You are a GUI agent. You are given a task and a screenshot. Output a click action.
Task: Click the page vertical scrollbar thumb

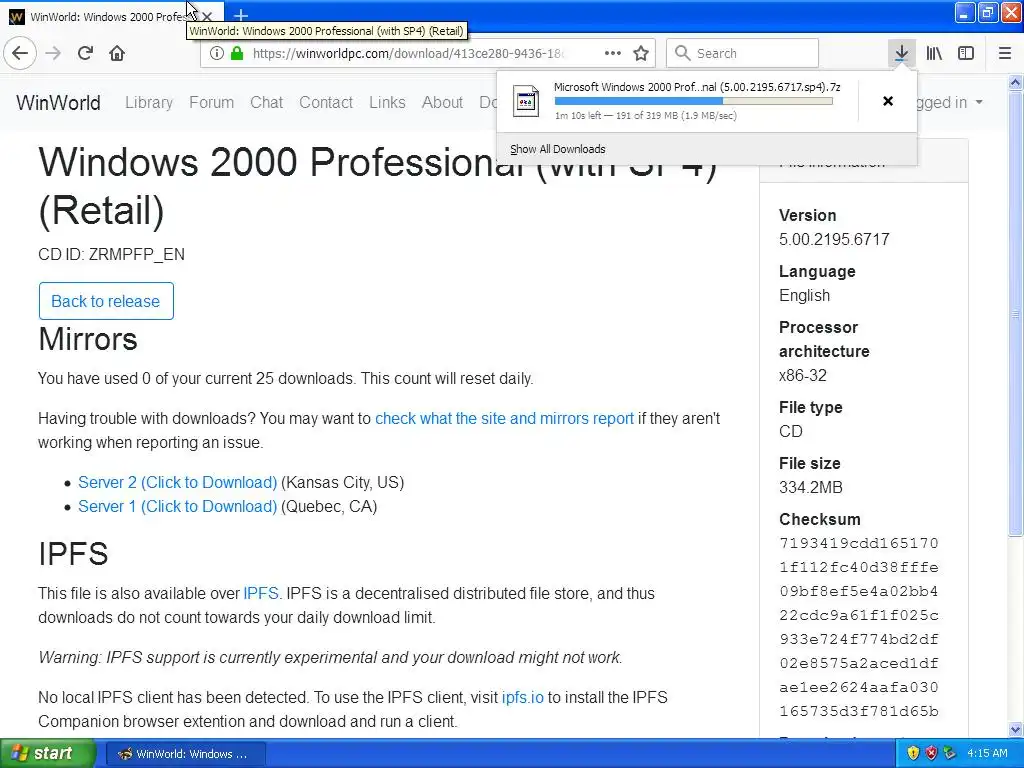click(1016, 313)
